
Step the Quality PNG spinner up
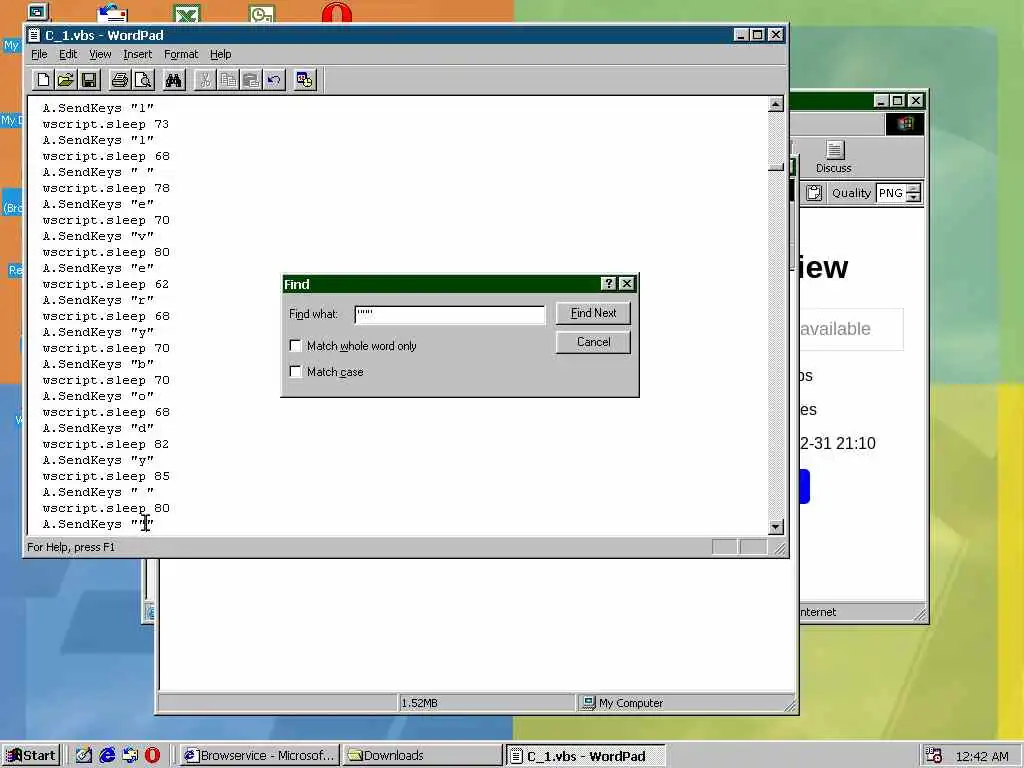[914, 189]
